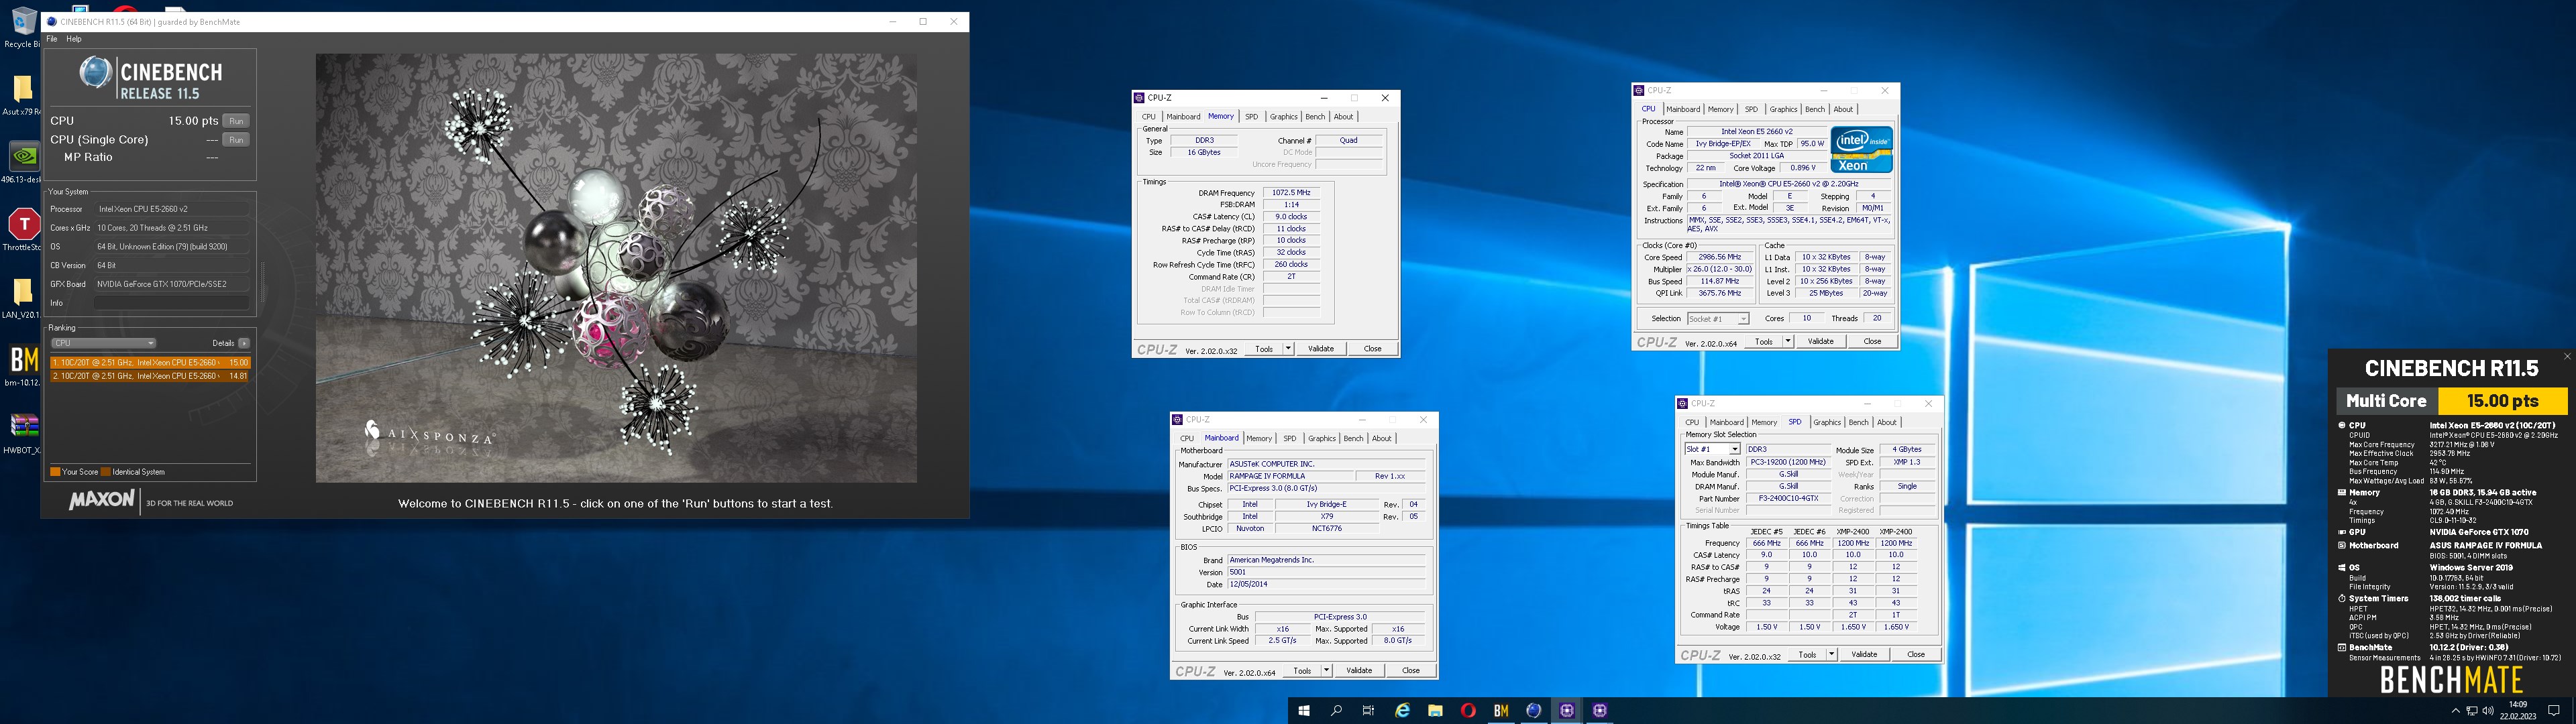The width and height of the screenshot is (2576, 724).
Task: Click the Cinebench Identical System legend swatch
Action: (105, 472)
